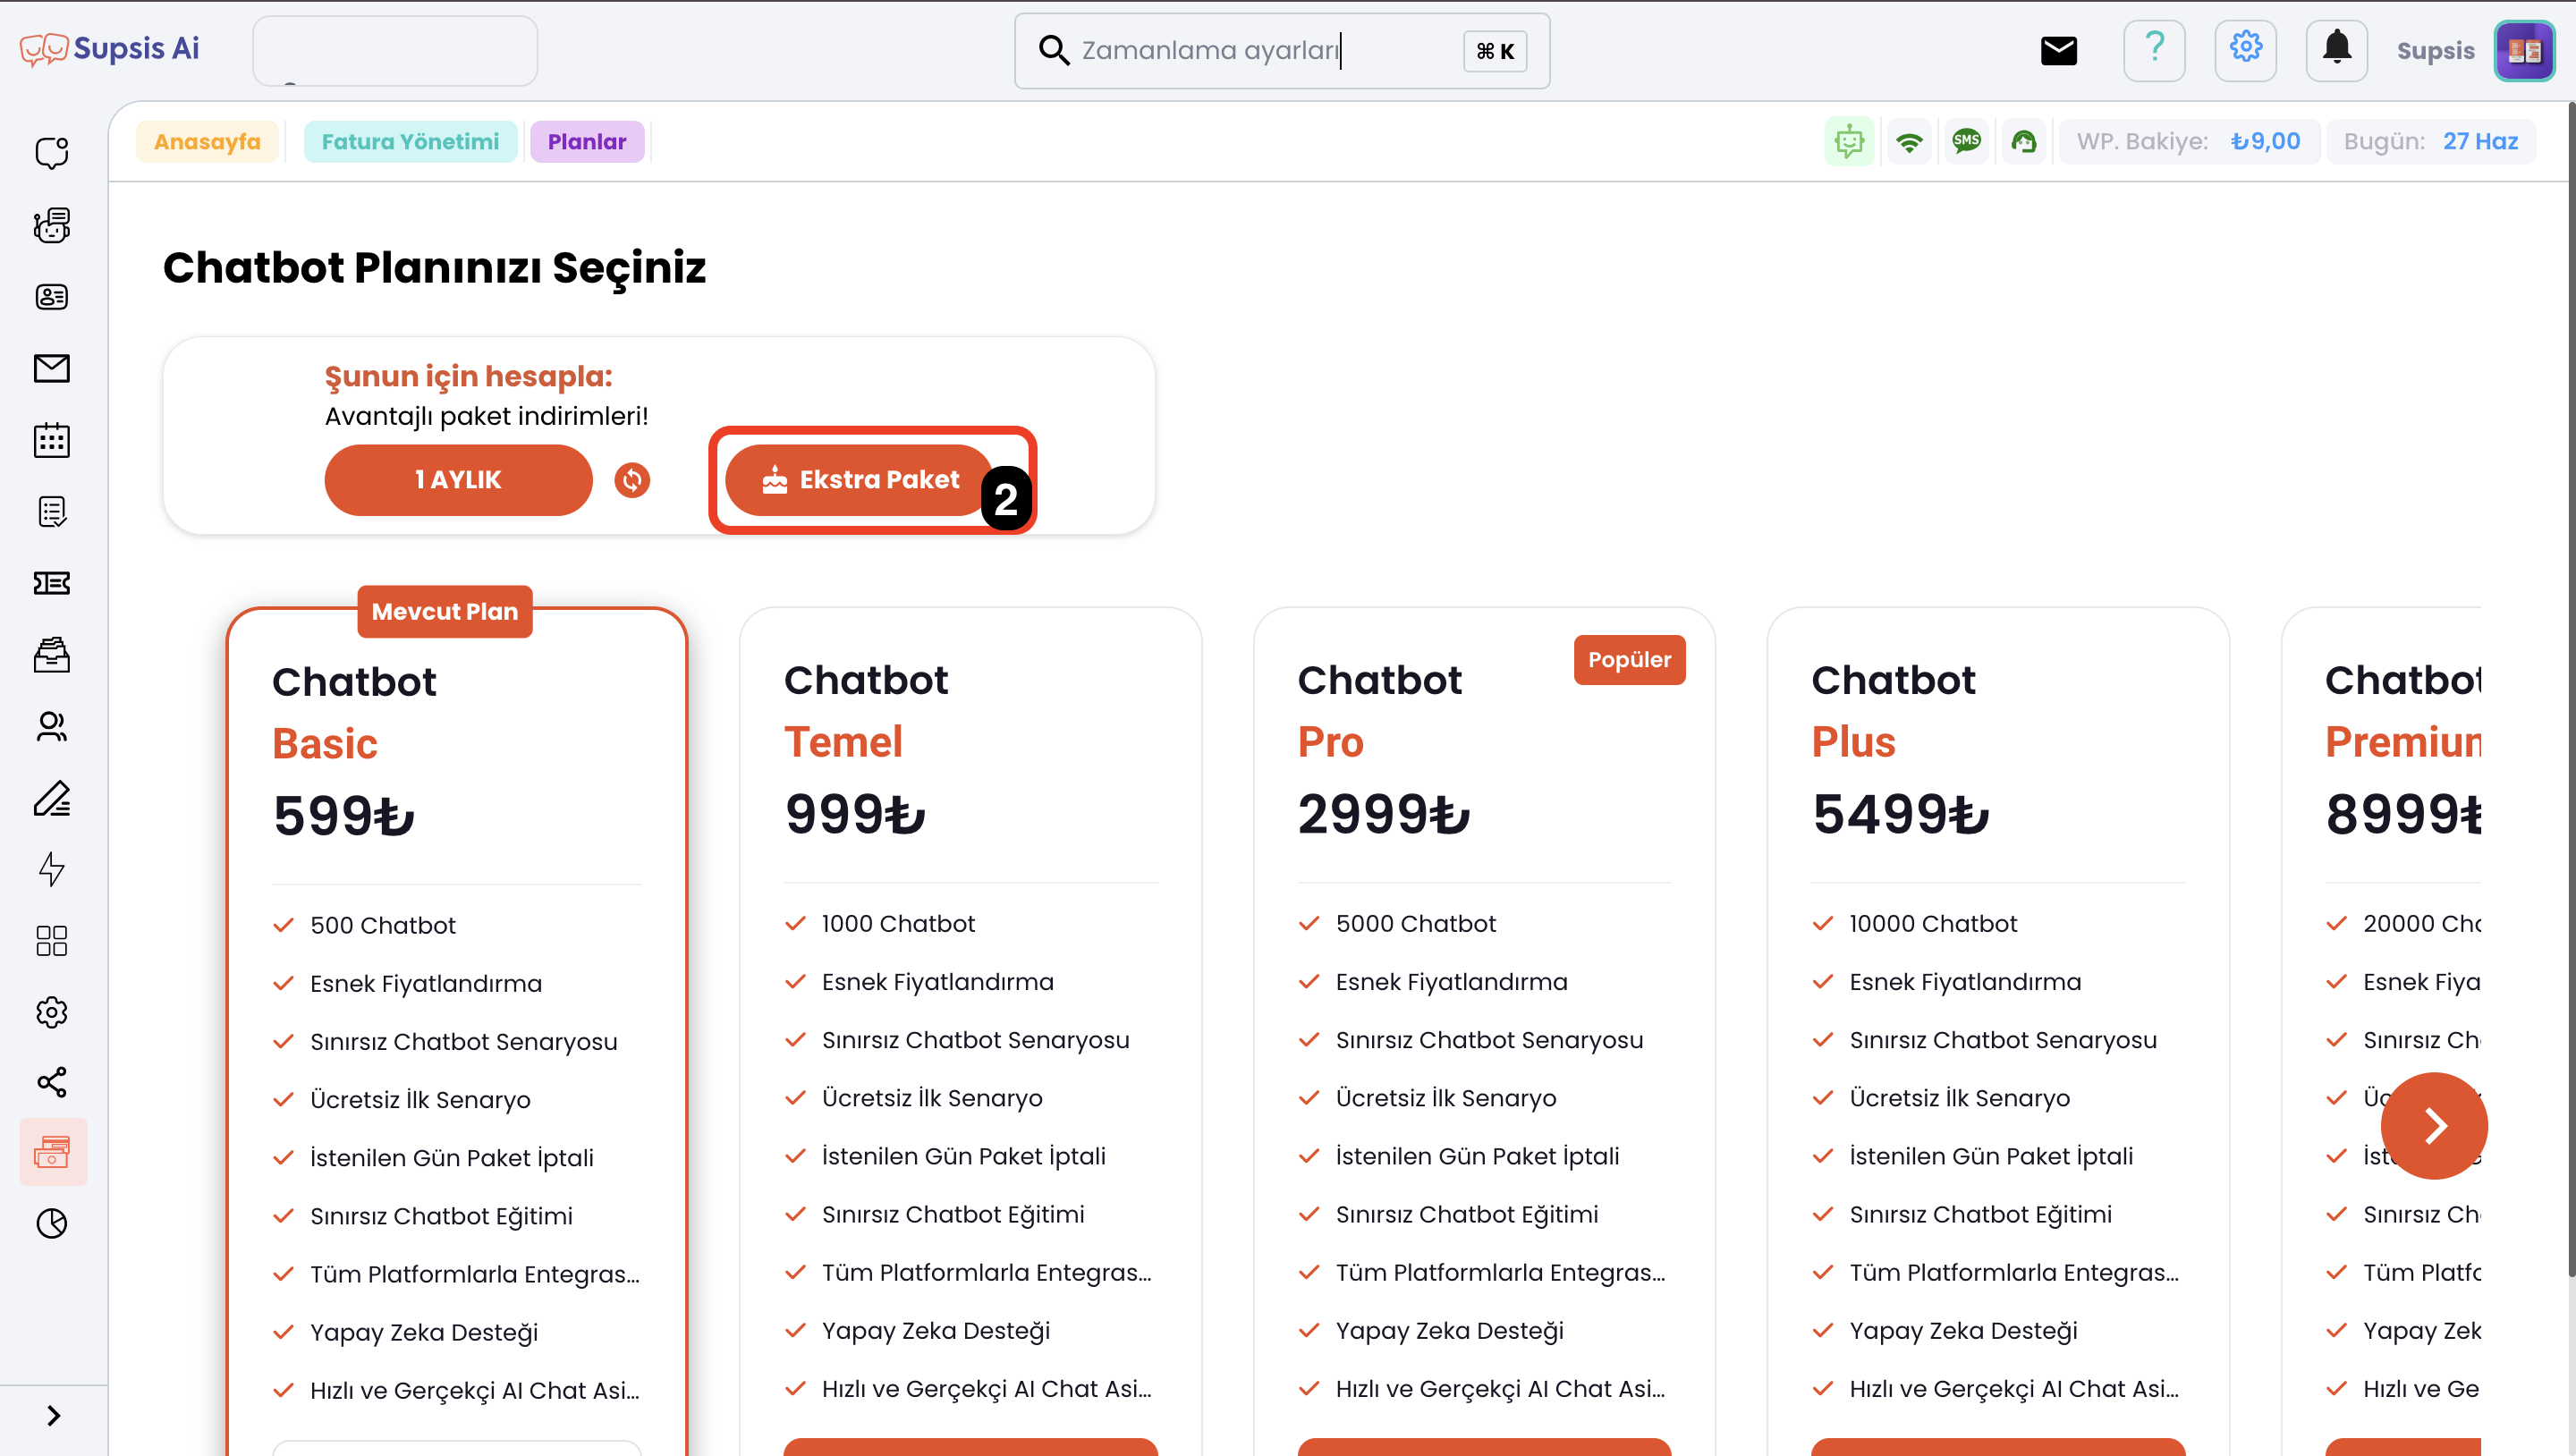This screenshot has height=1456, width=2576.
Task: Click the 599₺ price
Action: pos(344,816)
